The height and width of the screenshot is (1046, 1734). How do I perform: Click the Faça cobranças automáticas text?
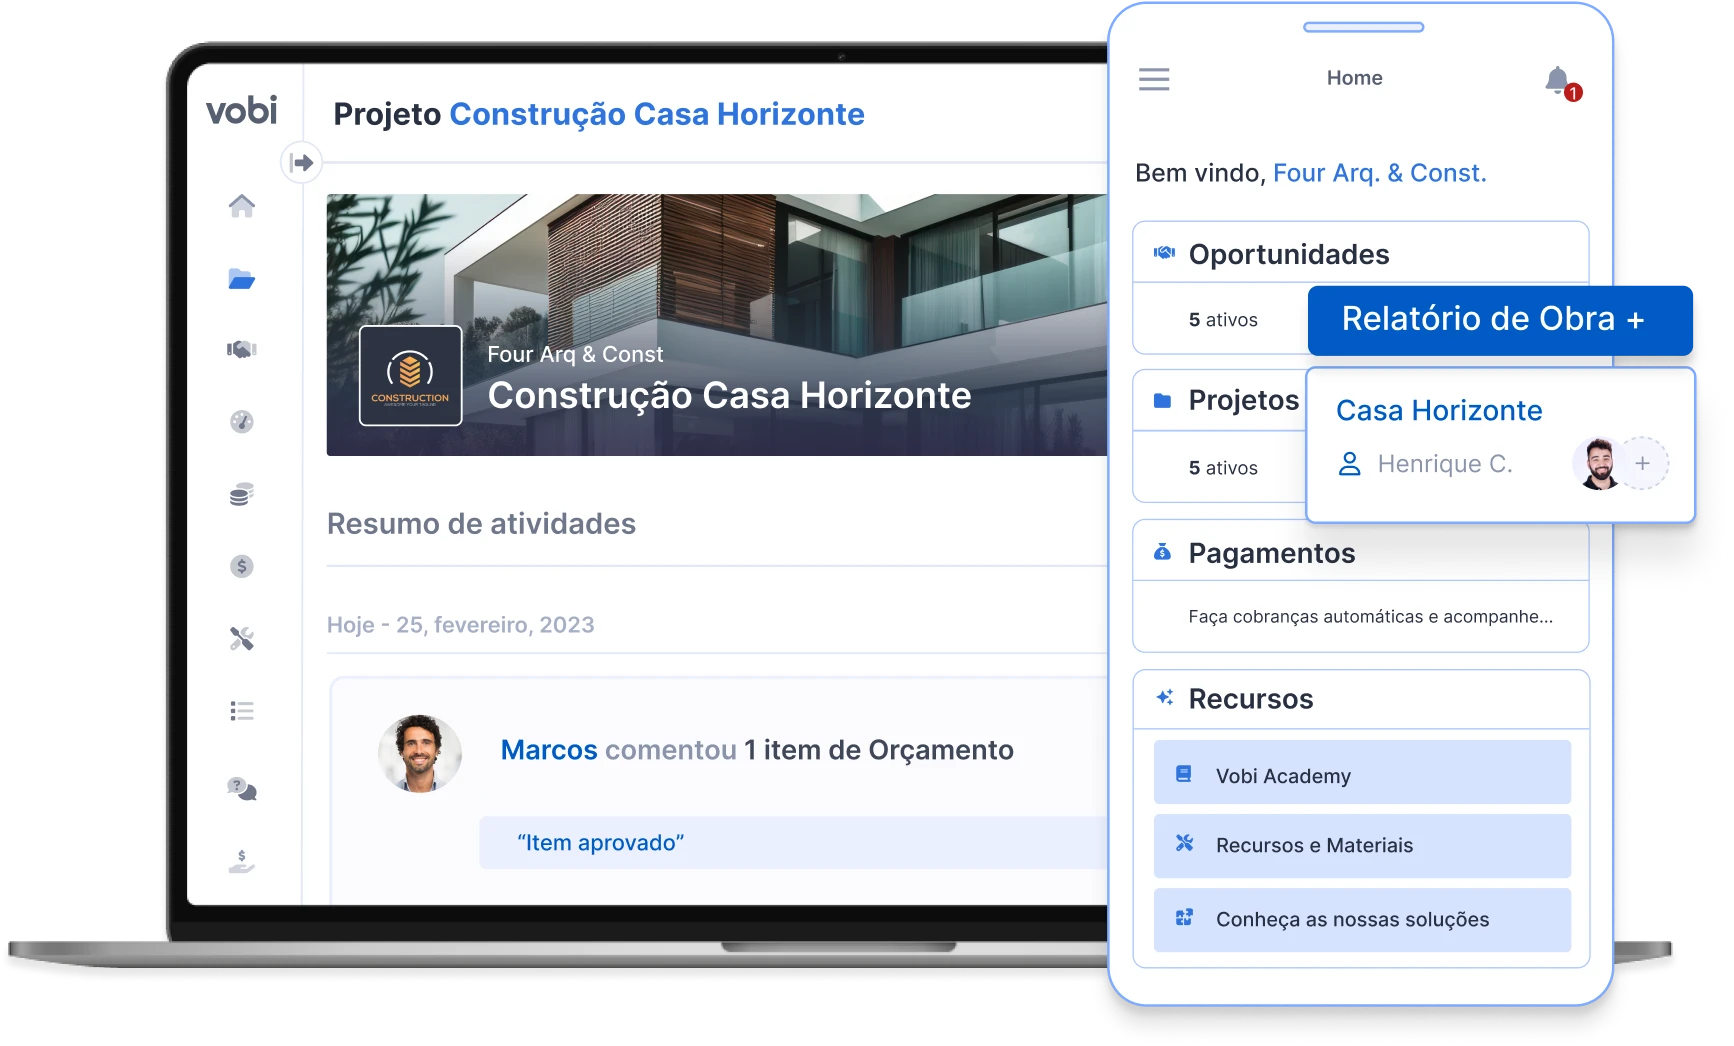[x=1370, y=617]
